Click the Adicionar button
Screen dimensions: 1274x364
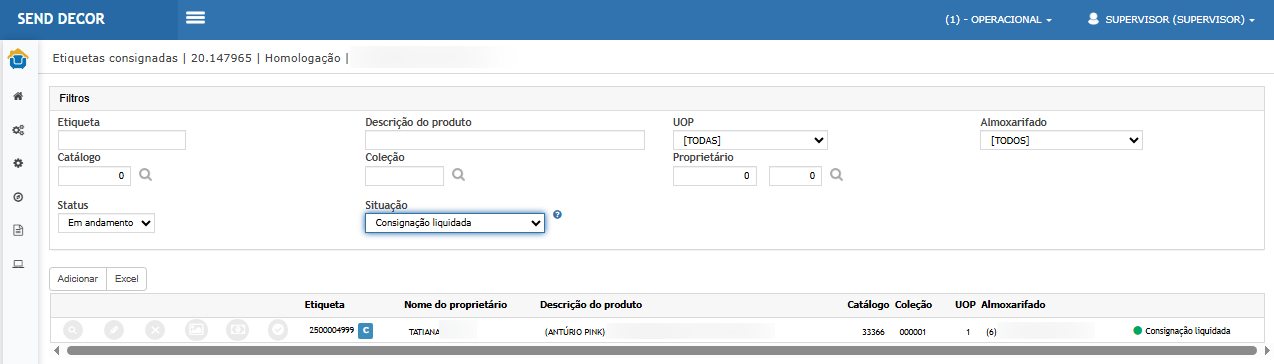(x=78, y=279)
